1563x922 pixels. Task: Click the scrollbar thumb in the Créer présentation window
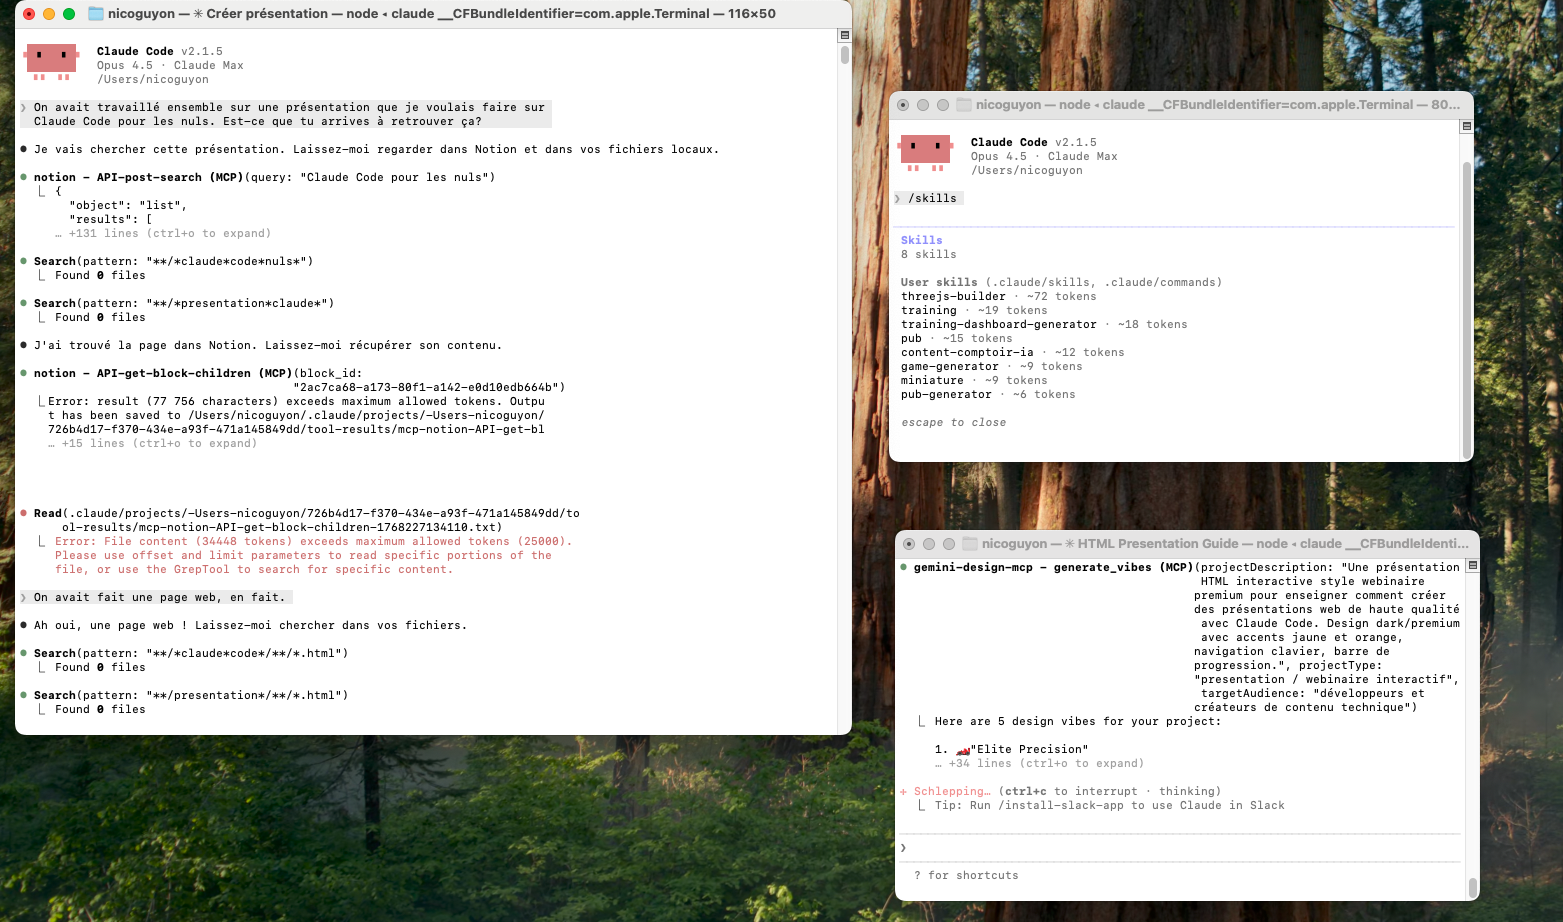pyautogui.click(x=844, y=55)
